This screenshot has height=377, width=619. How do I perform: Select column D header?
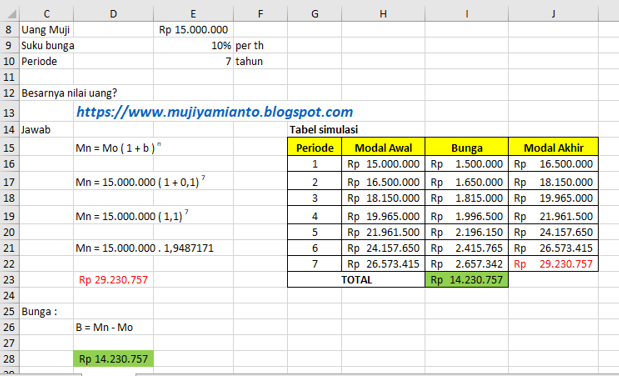(113, 14)
